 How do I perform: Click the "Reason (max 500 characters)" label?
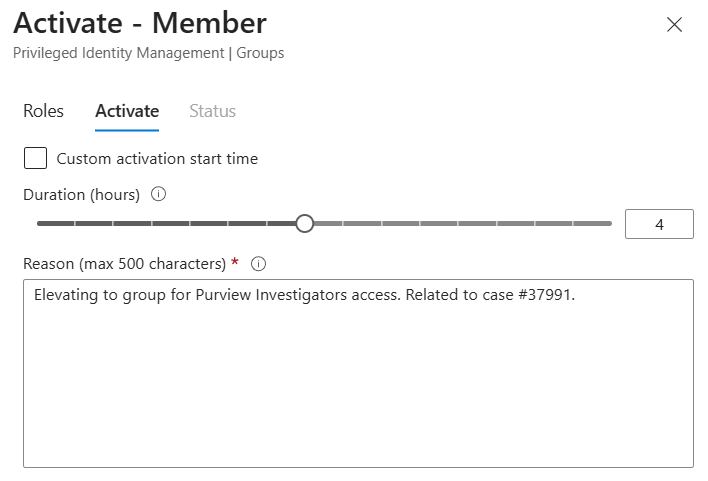pyautogui.click(x=125, y=264)
